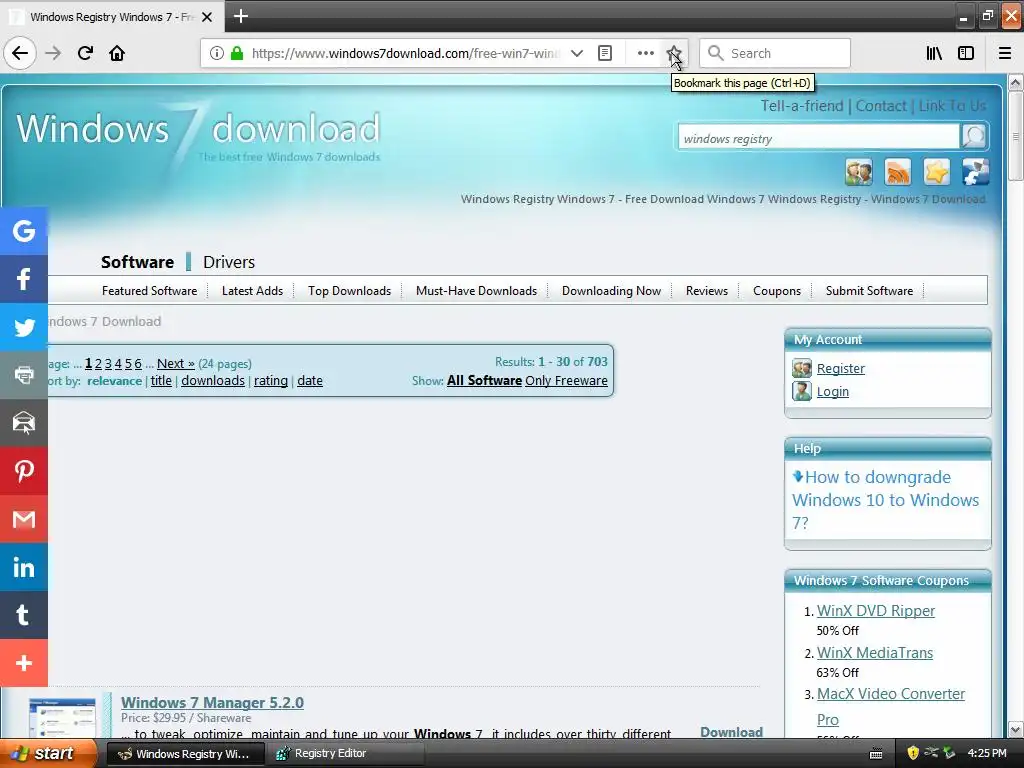
Task: Open Coupons menu item
Action: coord(776,291)
